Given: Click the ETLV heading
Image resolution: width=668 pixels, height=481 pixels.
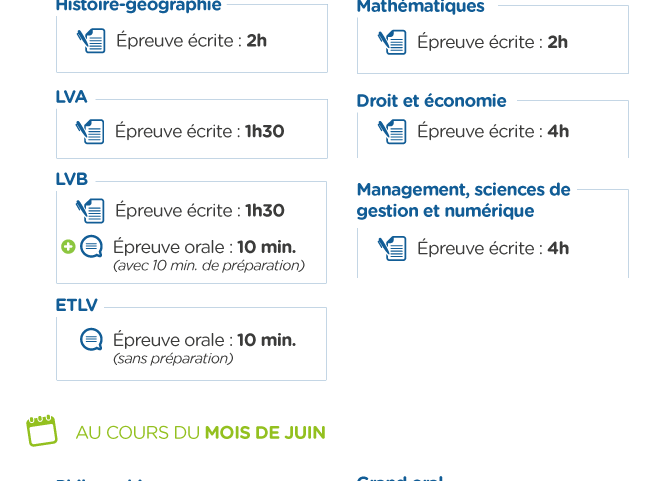Looking at the screenshot, I should coord(77,305).
